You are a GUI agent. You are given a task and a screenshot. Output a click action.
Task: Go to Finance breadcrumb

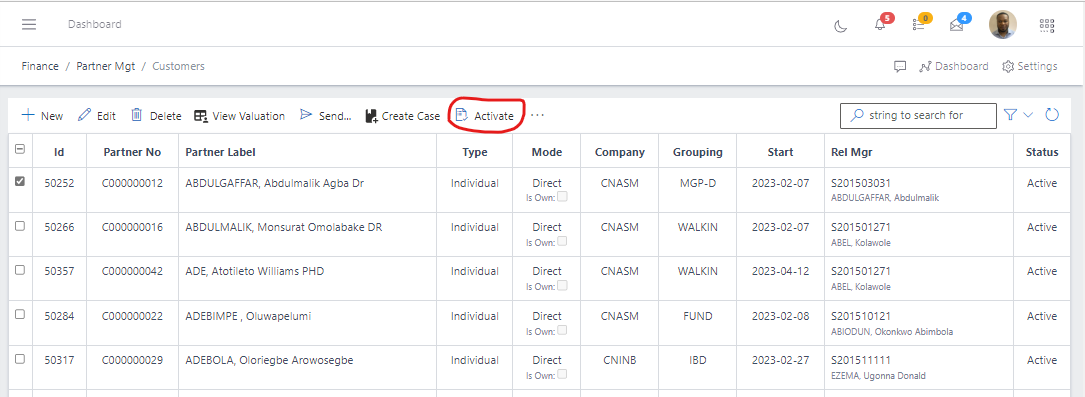[40, 66]
